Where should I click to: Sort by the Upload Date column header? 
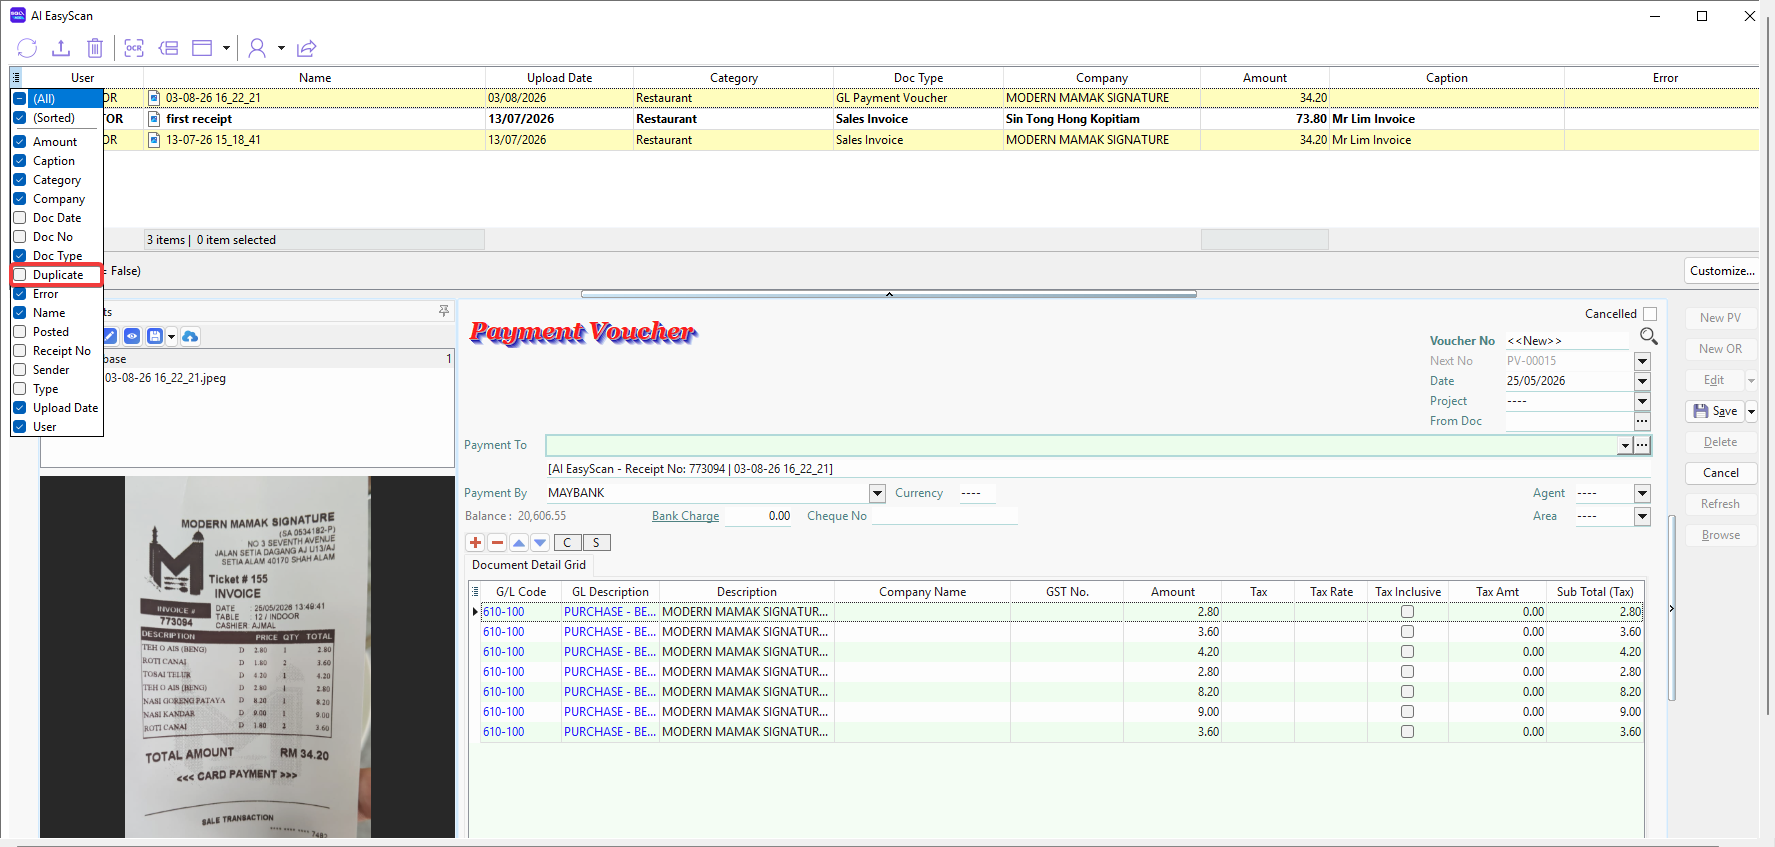pos(559,78)
